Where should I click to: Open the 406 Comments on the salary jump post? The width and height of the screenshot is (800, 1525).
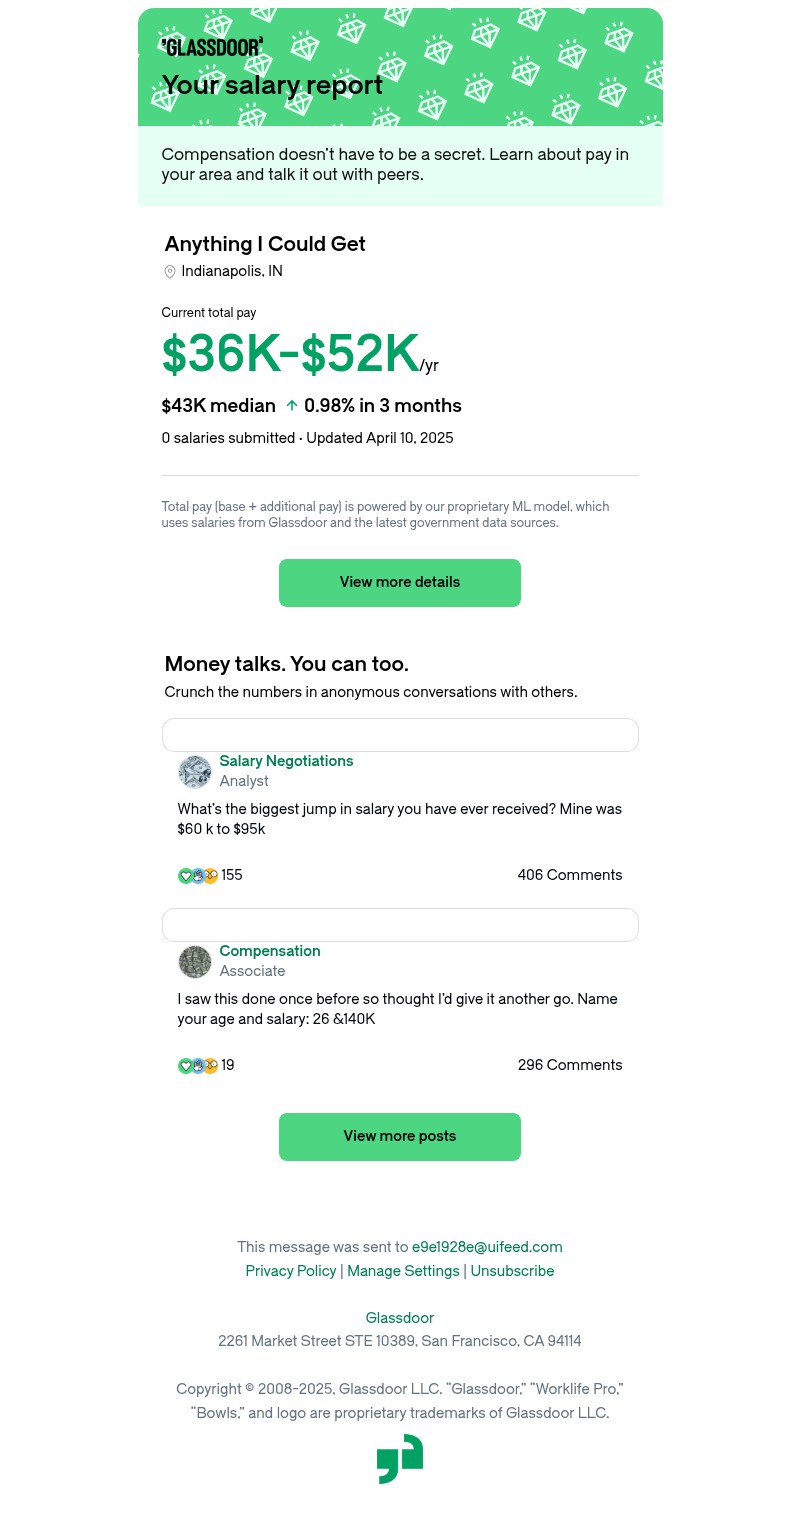[x=570, y=875]
